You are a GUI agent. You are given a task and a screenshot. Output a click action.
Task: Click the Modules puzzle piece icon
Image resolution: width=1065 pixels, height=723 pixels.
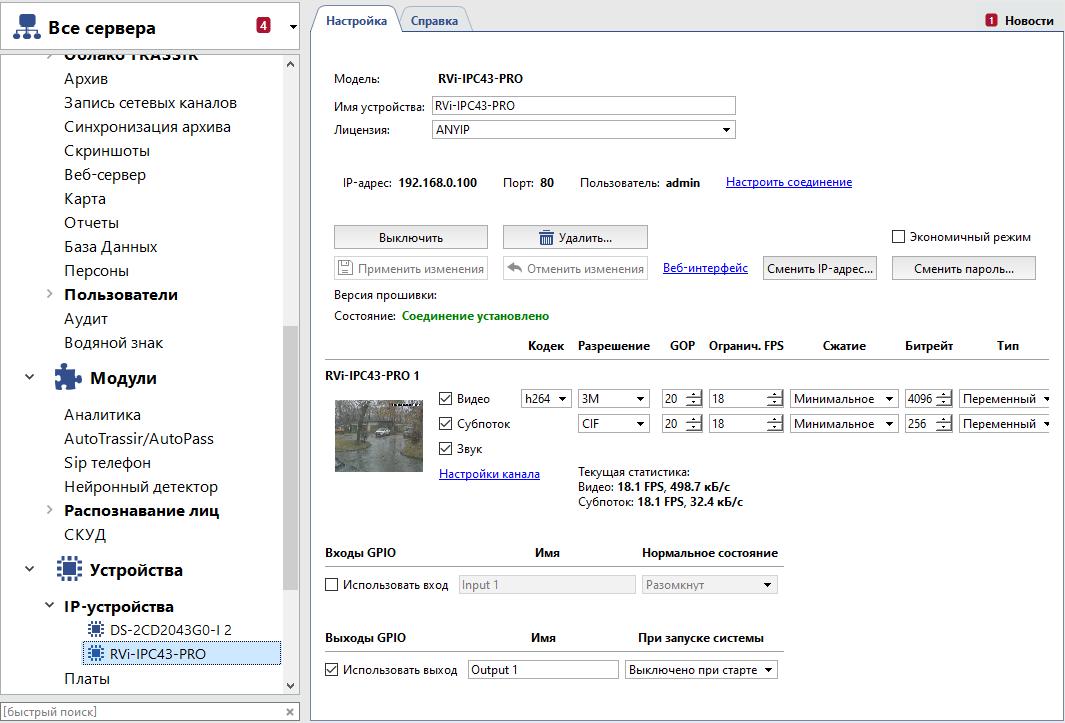click(x=68, y=378)
